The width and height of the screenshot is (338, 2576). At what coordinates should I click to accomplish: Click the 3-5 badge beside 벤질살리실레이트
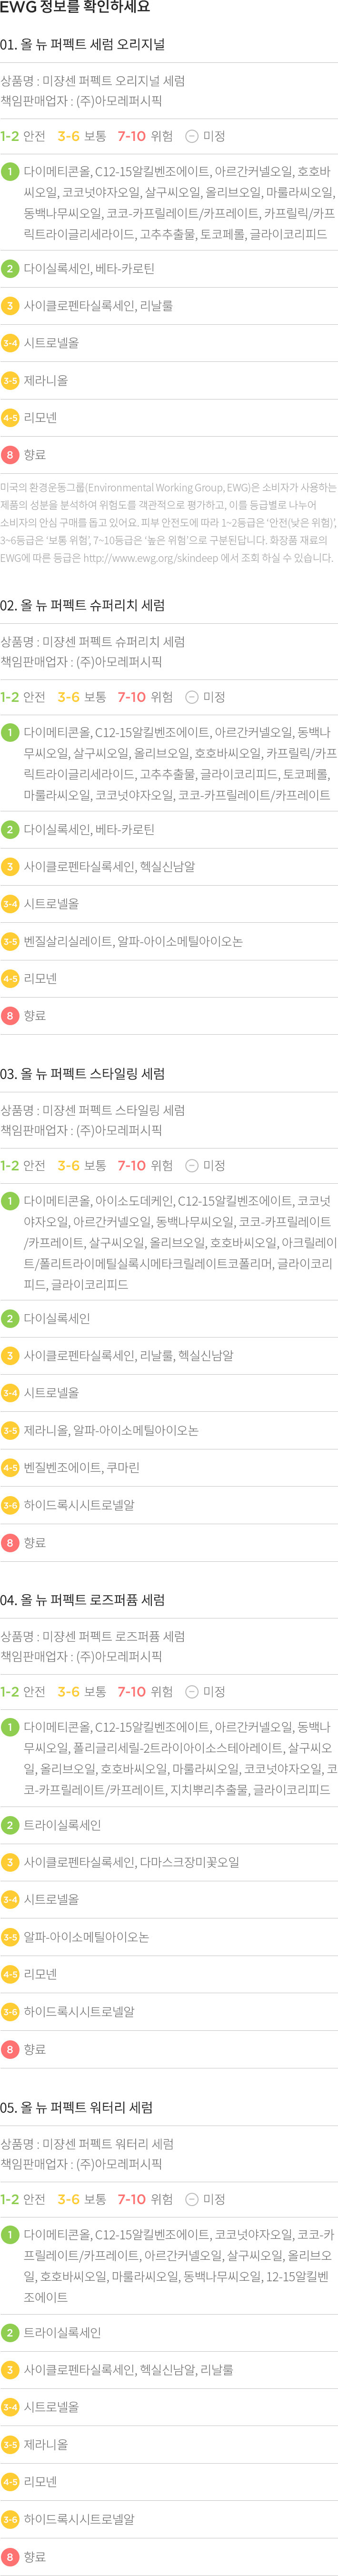(x=10, y=941)
